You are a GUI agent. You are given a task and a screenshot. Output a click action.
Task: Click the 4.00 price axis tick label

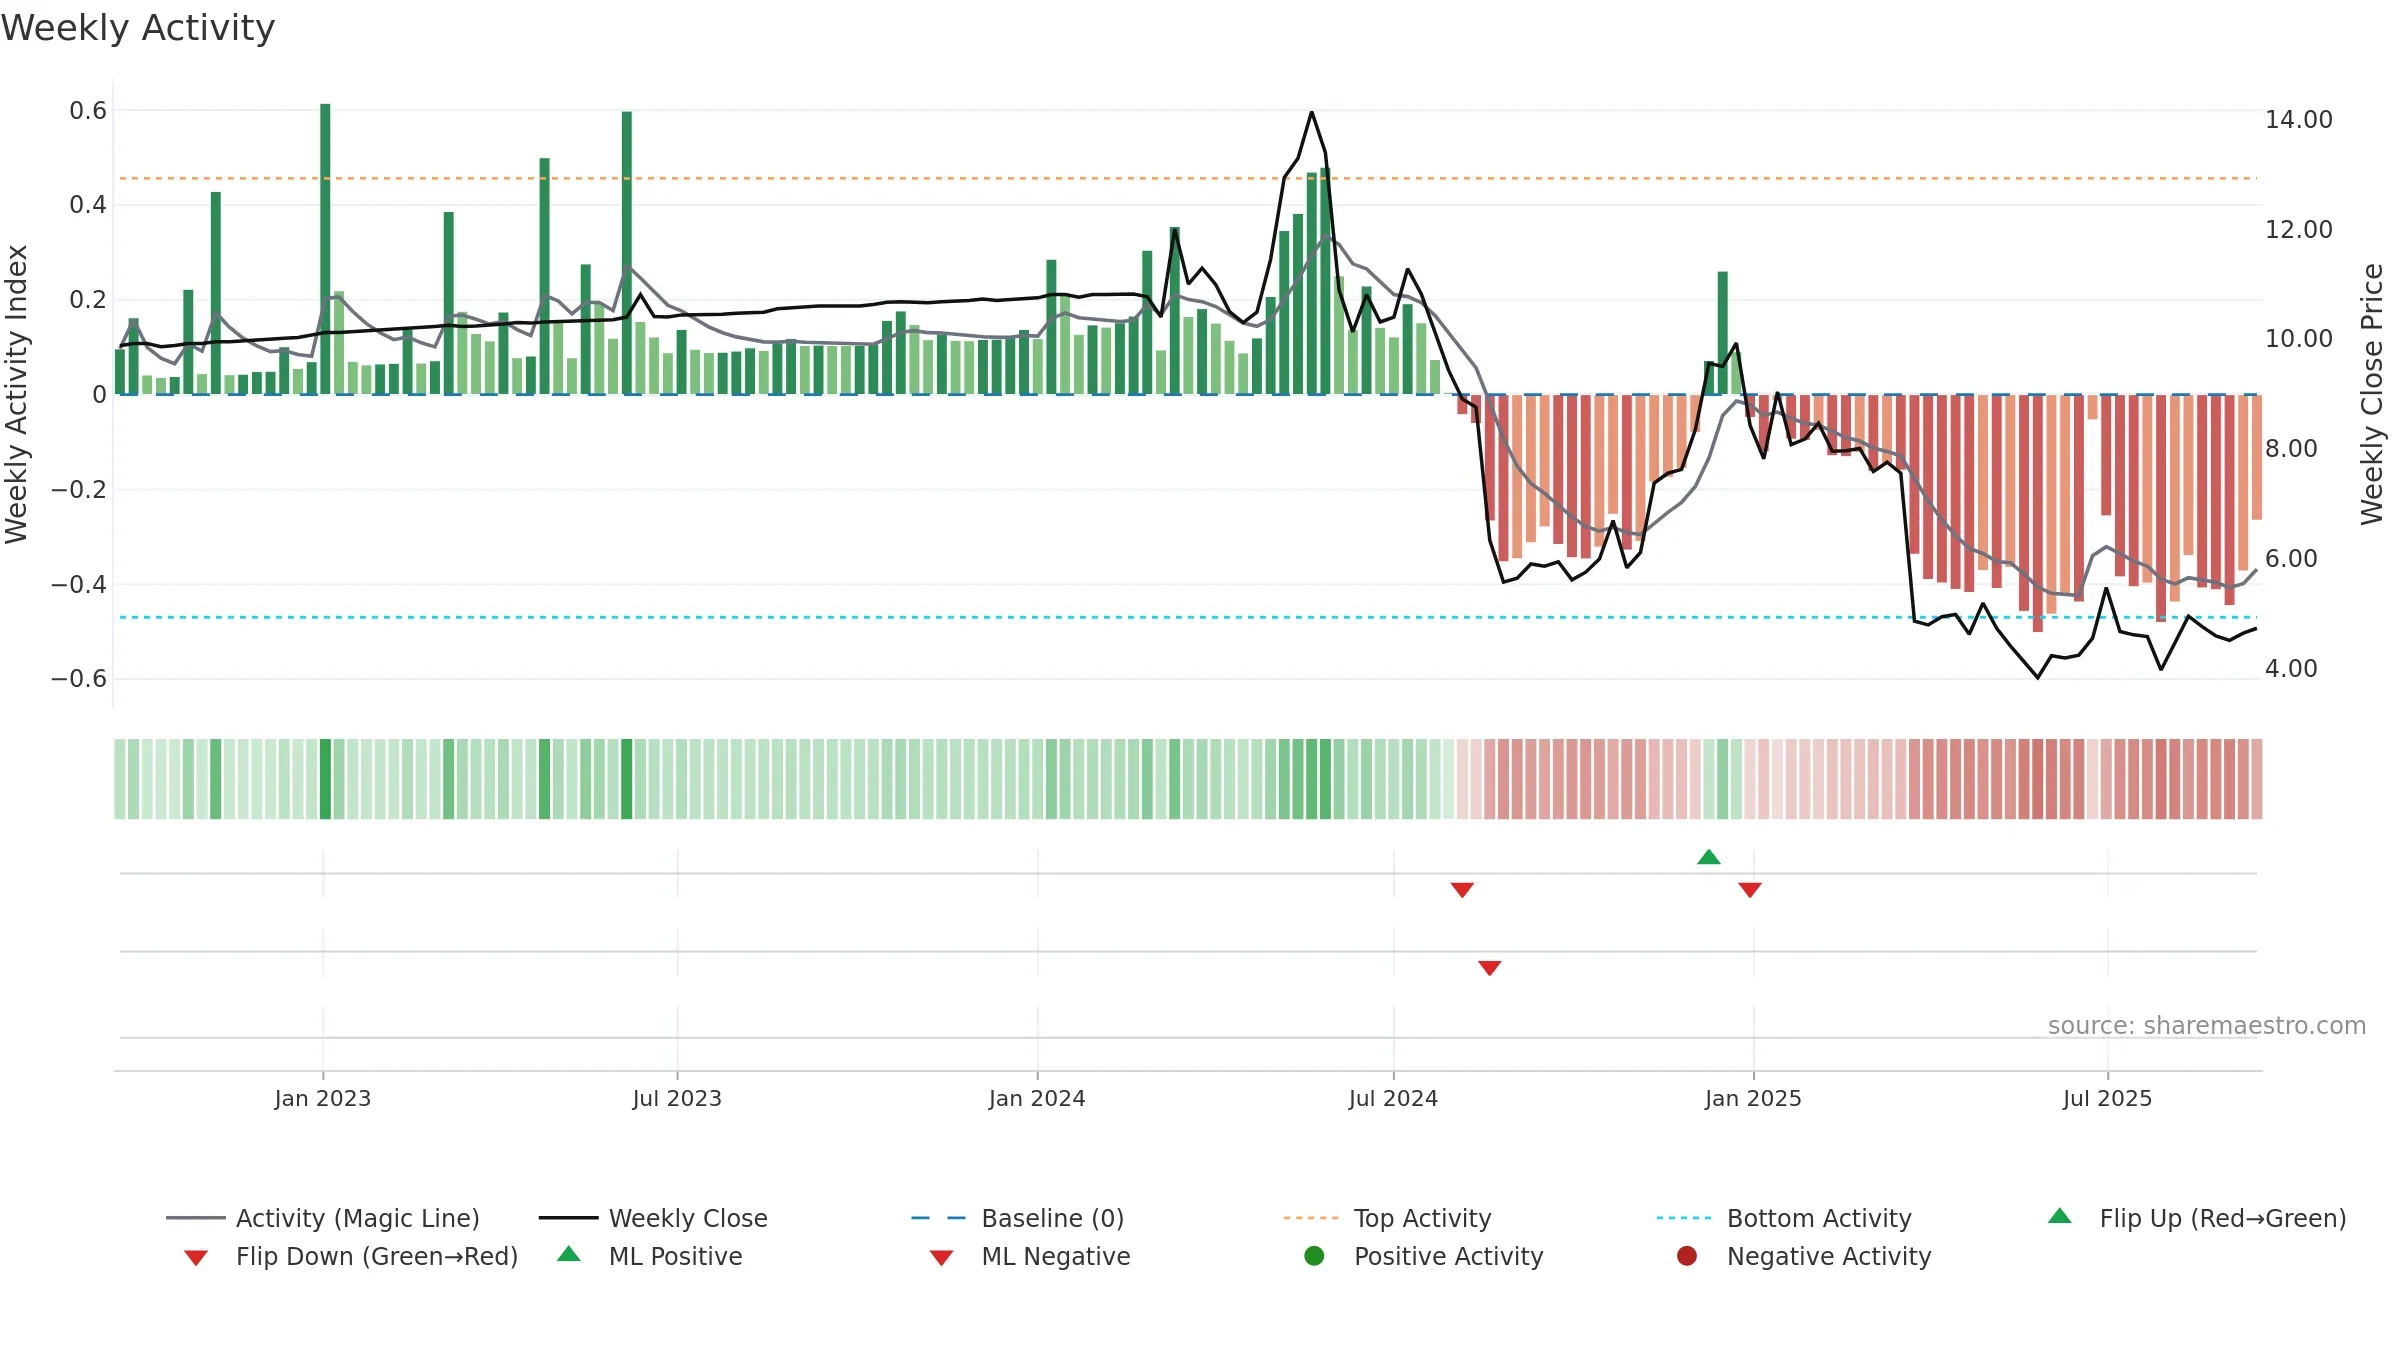coord(2291,668)
